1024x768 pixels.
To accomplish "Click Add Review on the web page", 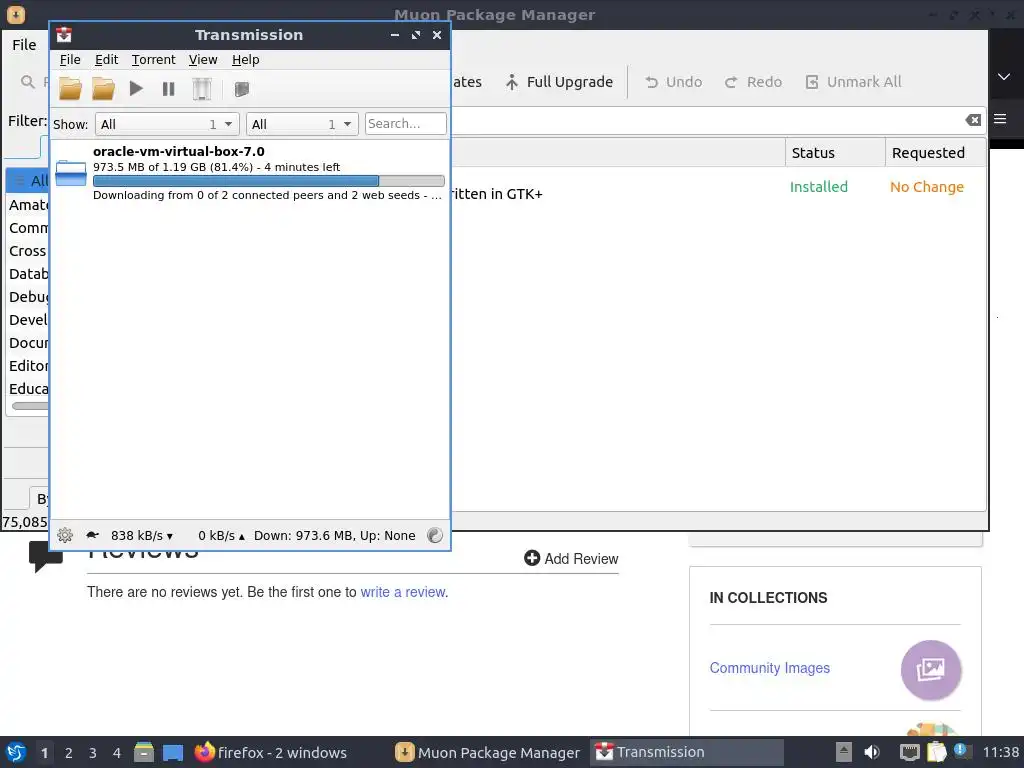I will pyautogui.click(x=571, y=558).
